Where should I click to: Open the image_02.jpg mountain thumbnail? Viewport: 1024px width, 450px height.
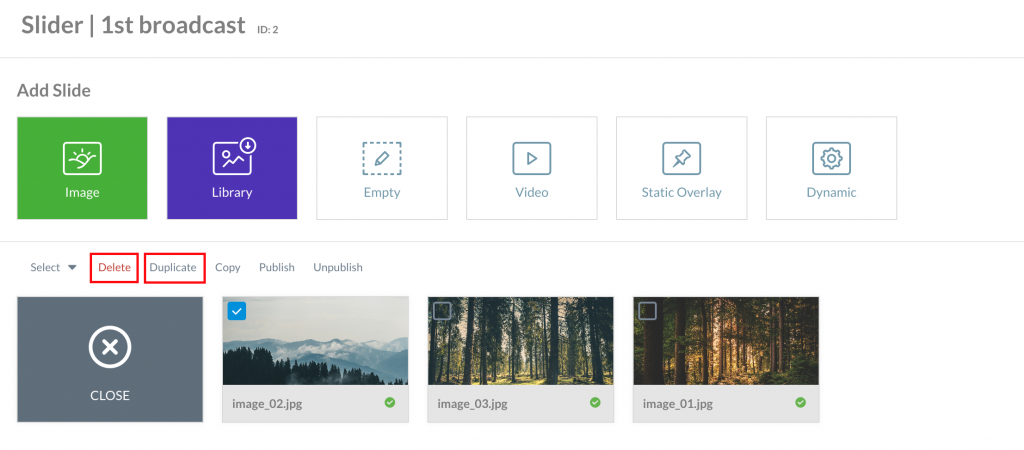315,340
